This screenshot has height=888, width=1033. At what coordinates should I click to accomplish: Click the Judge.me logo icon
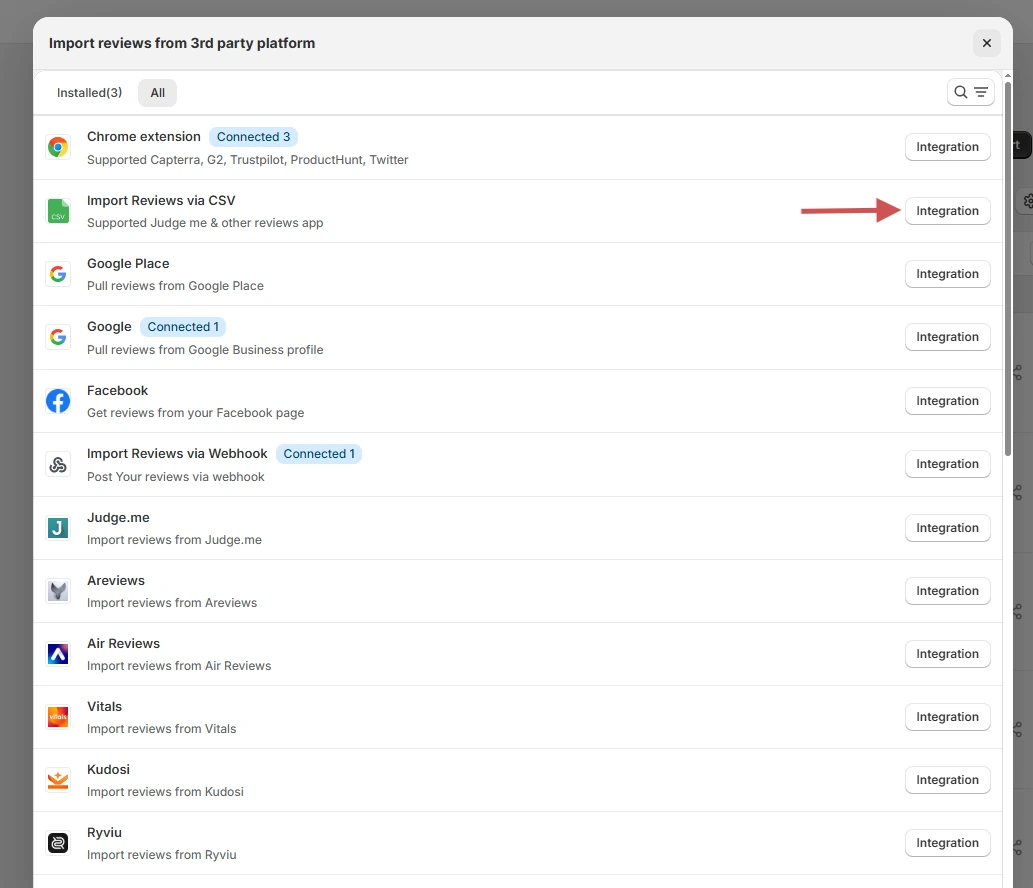pyautogui.click(x=58, y=528)
